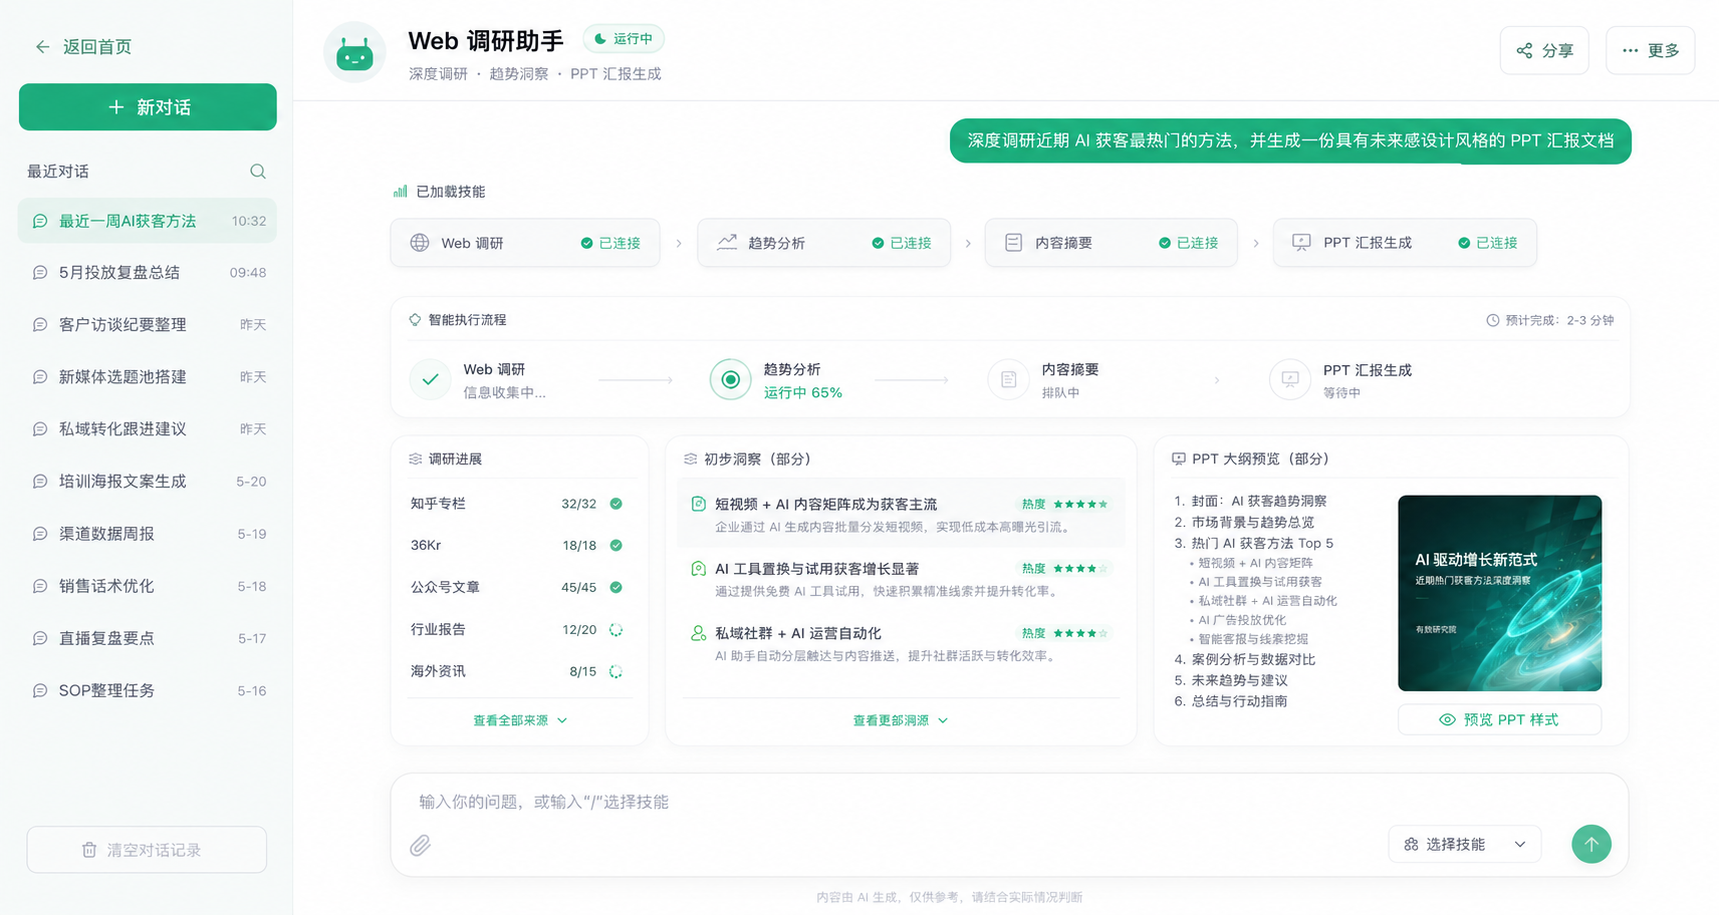This screenshot has width=1719, height=915.
Task: Click 已连接 status on PPT 汇报生成 card
Action: (x=1487, y=243)
